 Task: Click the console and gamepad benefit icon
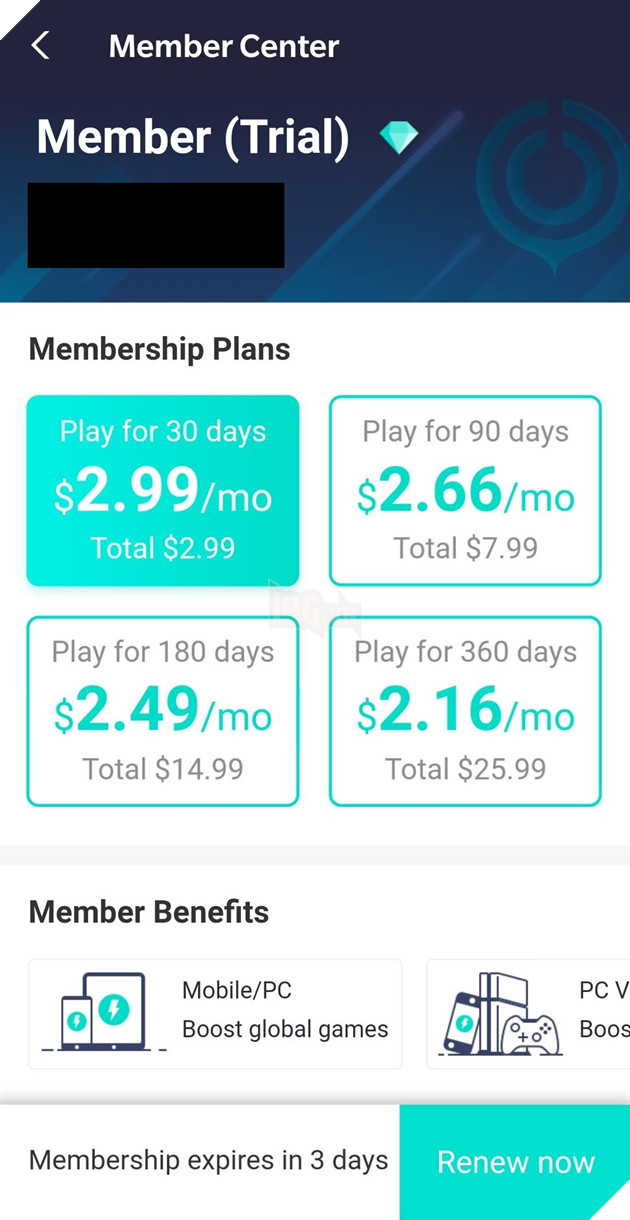[500, 1012]
